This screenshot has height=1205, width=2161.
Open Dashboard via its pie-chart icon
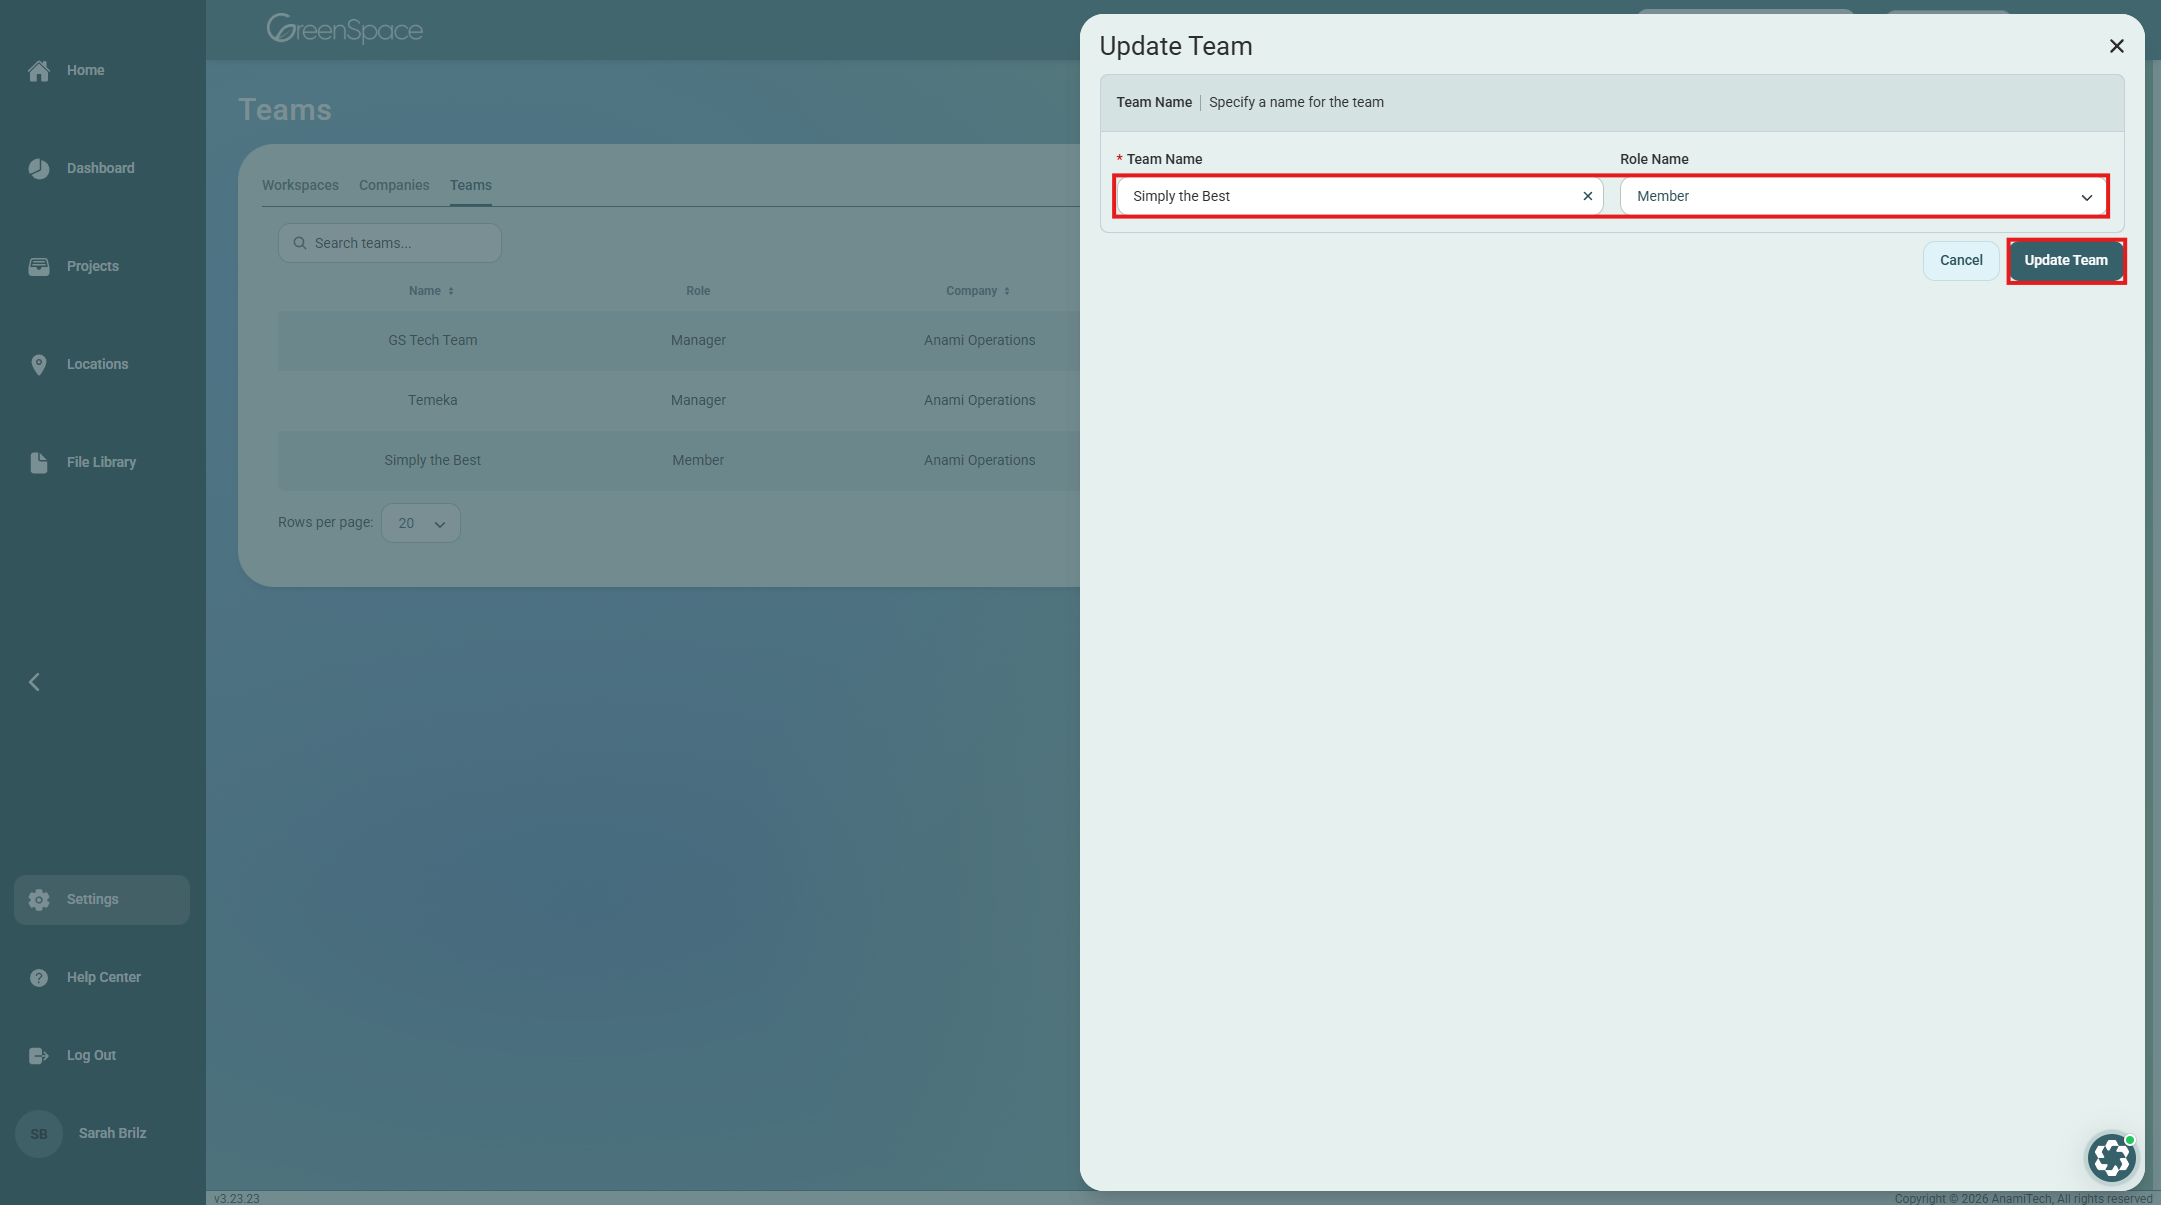tap(39, 169)
